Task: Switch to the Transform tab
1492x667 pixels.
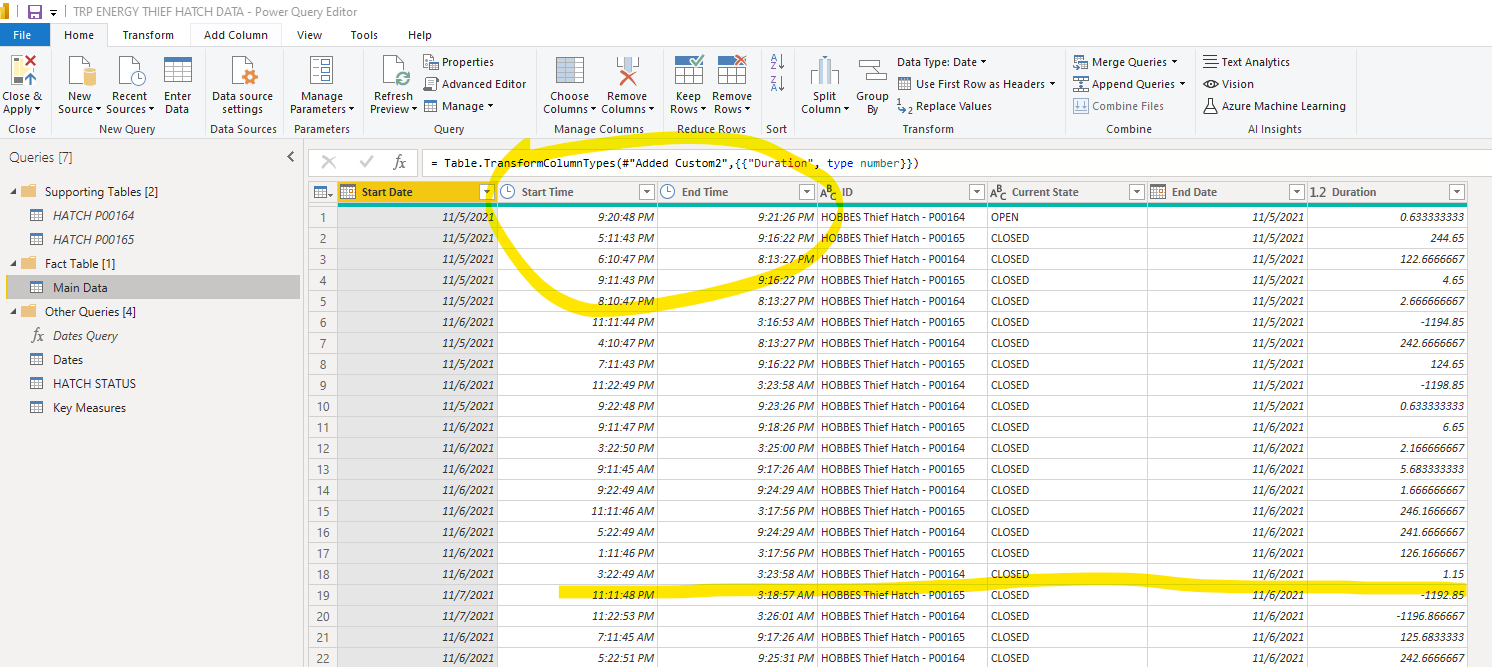Action: pyautogui.click(x=148, y=35)
